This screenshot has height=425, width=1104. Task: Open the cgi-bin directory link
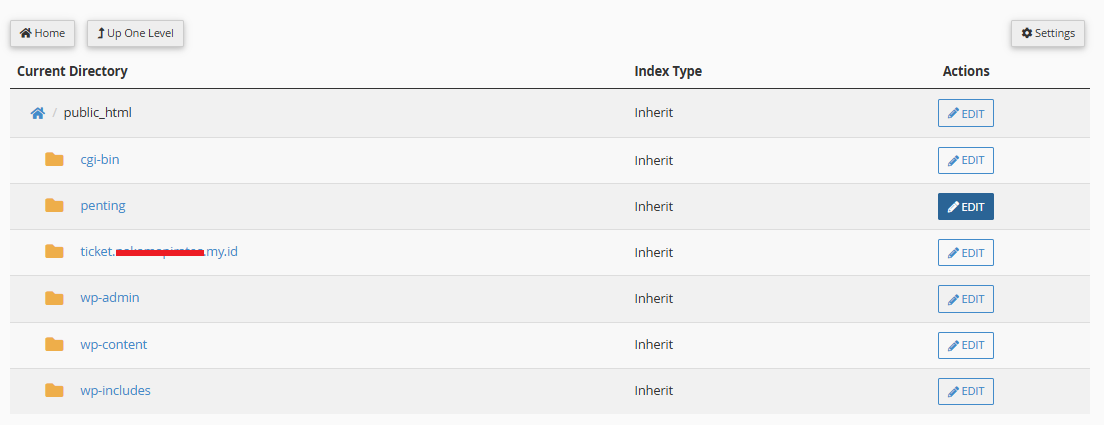(100, 159)
